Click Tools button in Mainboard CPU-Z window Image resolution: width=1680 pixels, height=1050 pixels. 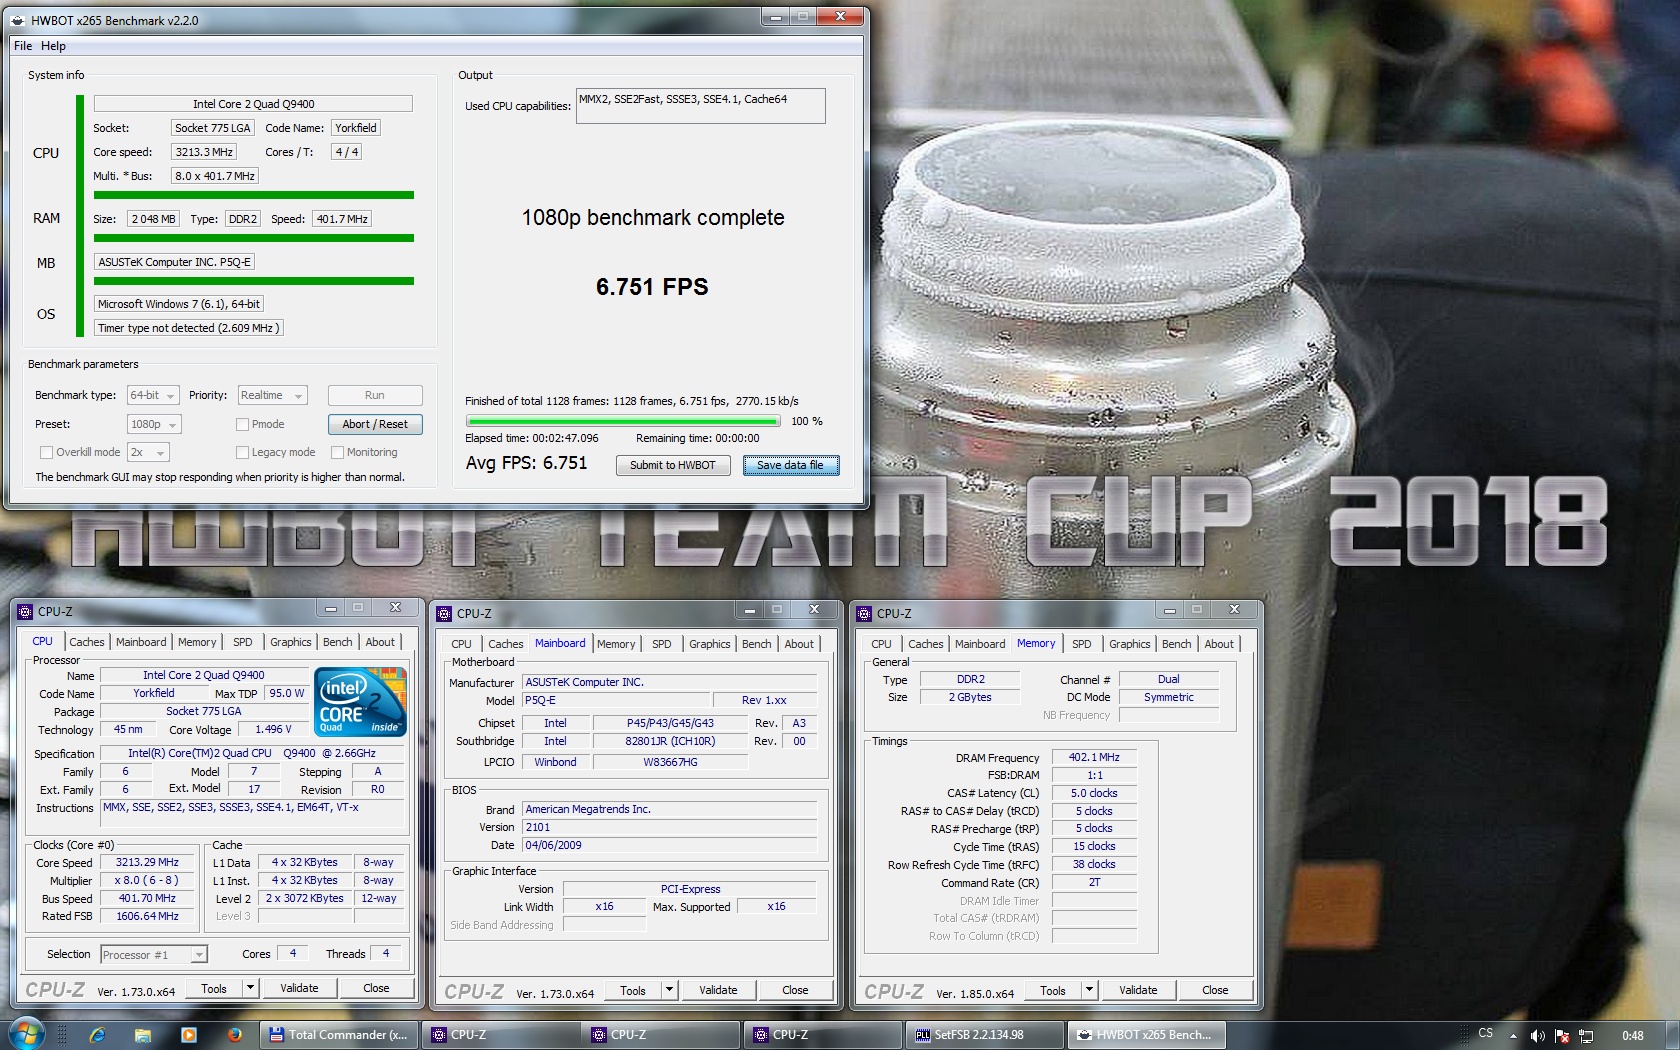(x=633, y=990)
